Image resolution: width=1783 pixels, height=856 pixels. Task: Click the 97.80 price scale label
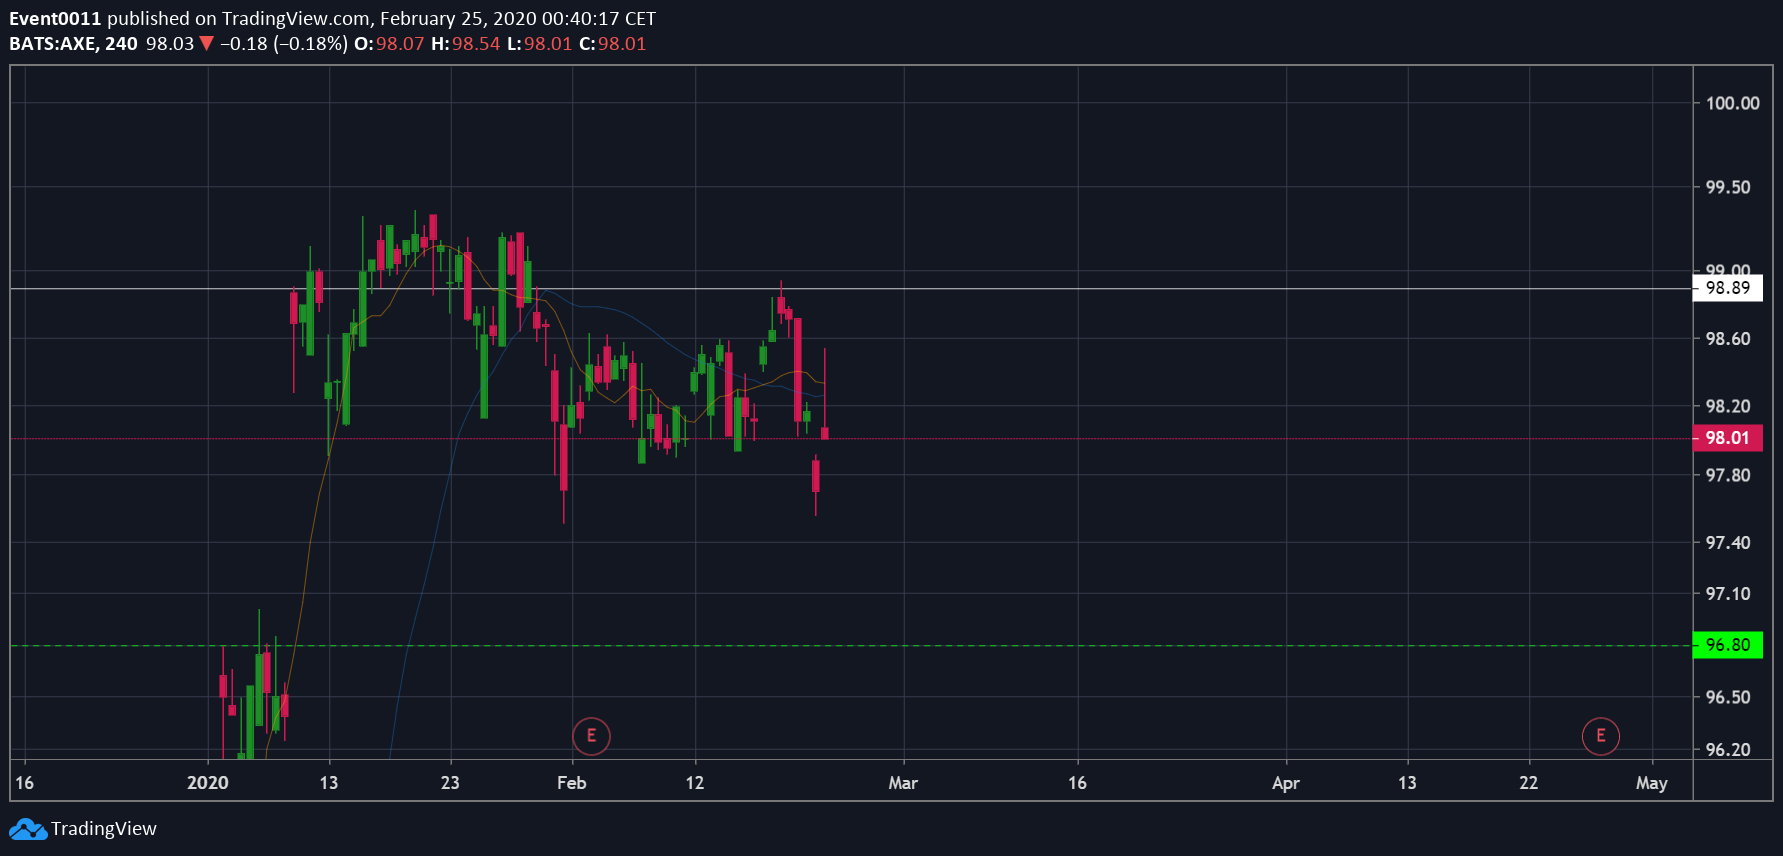[1728, 475]
